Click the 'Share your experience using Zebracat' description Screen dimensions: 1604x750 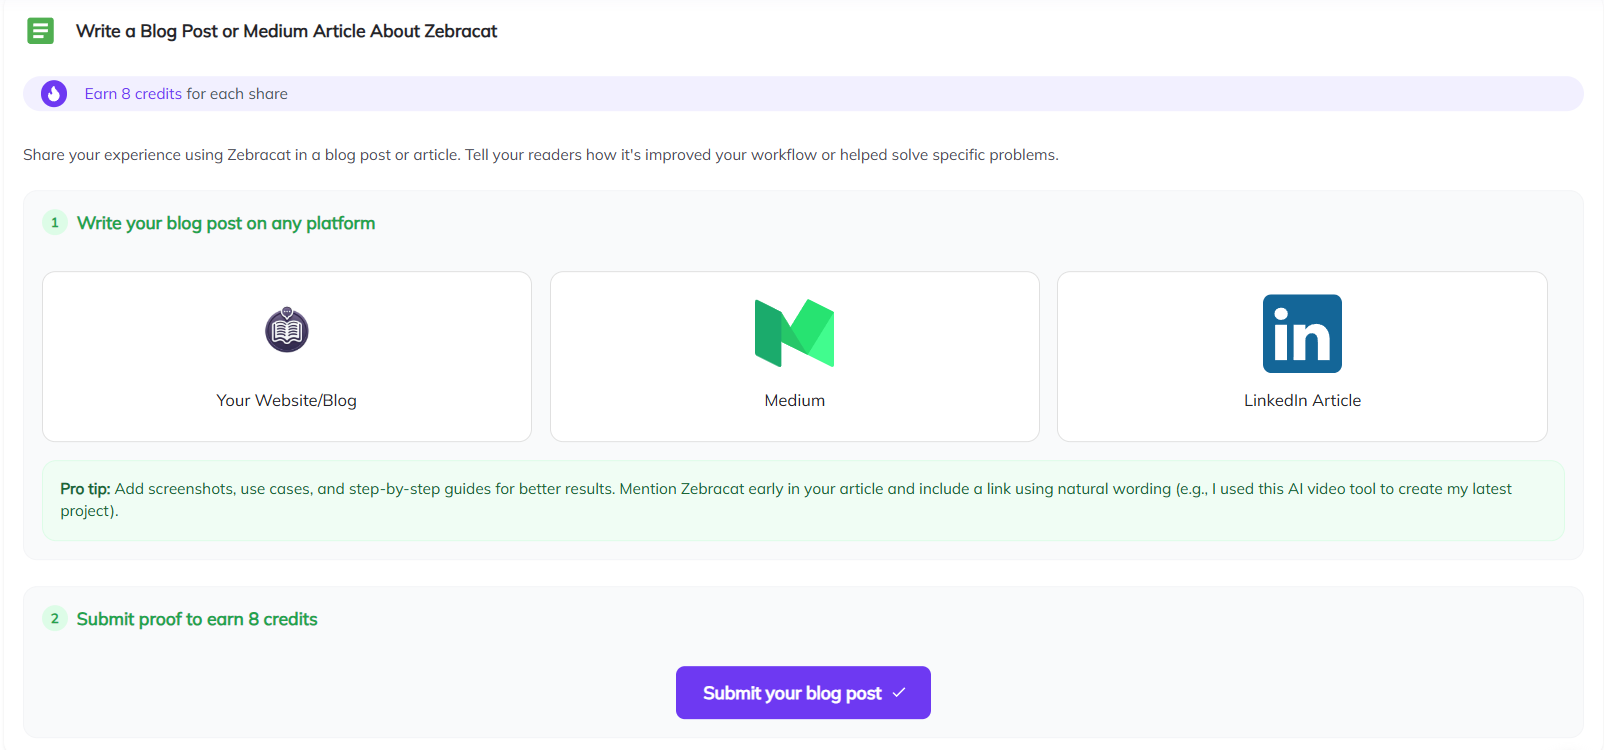(541, 155)
